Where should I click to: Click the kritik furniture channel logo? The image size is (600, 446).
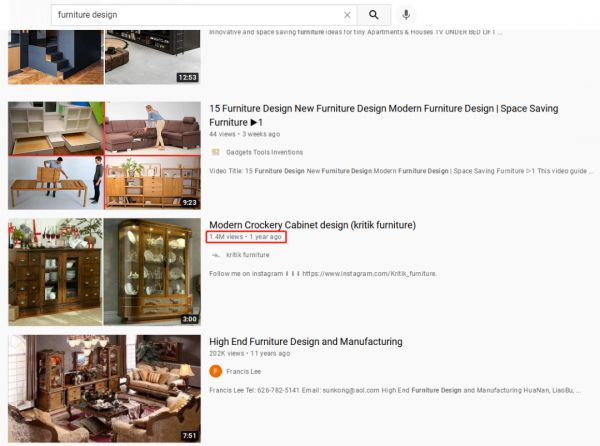215,255
